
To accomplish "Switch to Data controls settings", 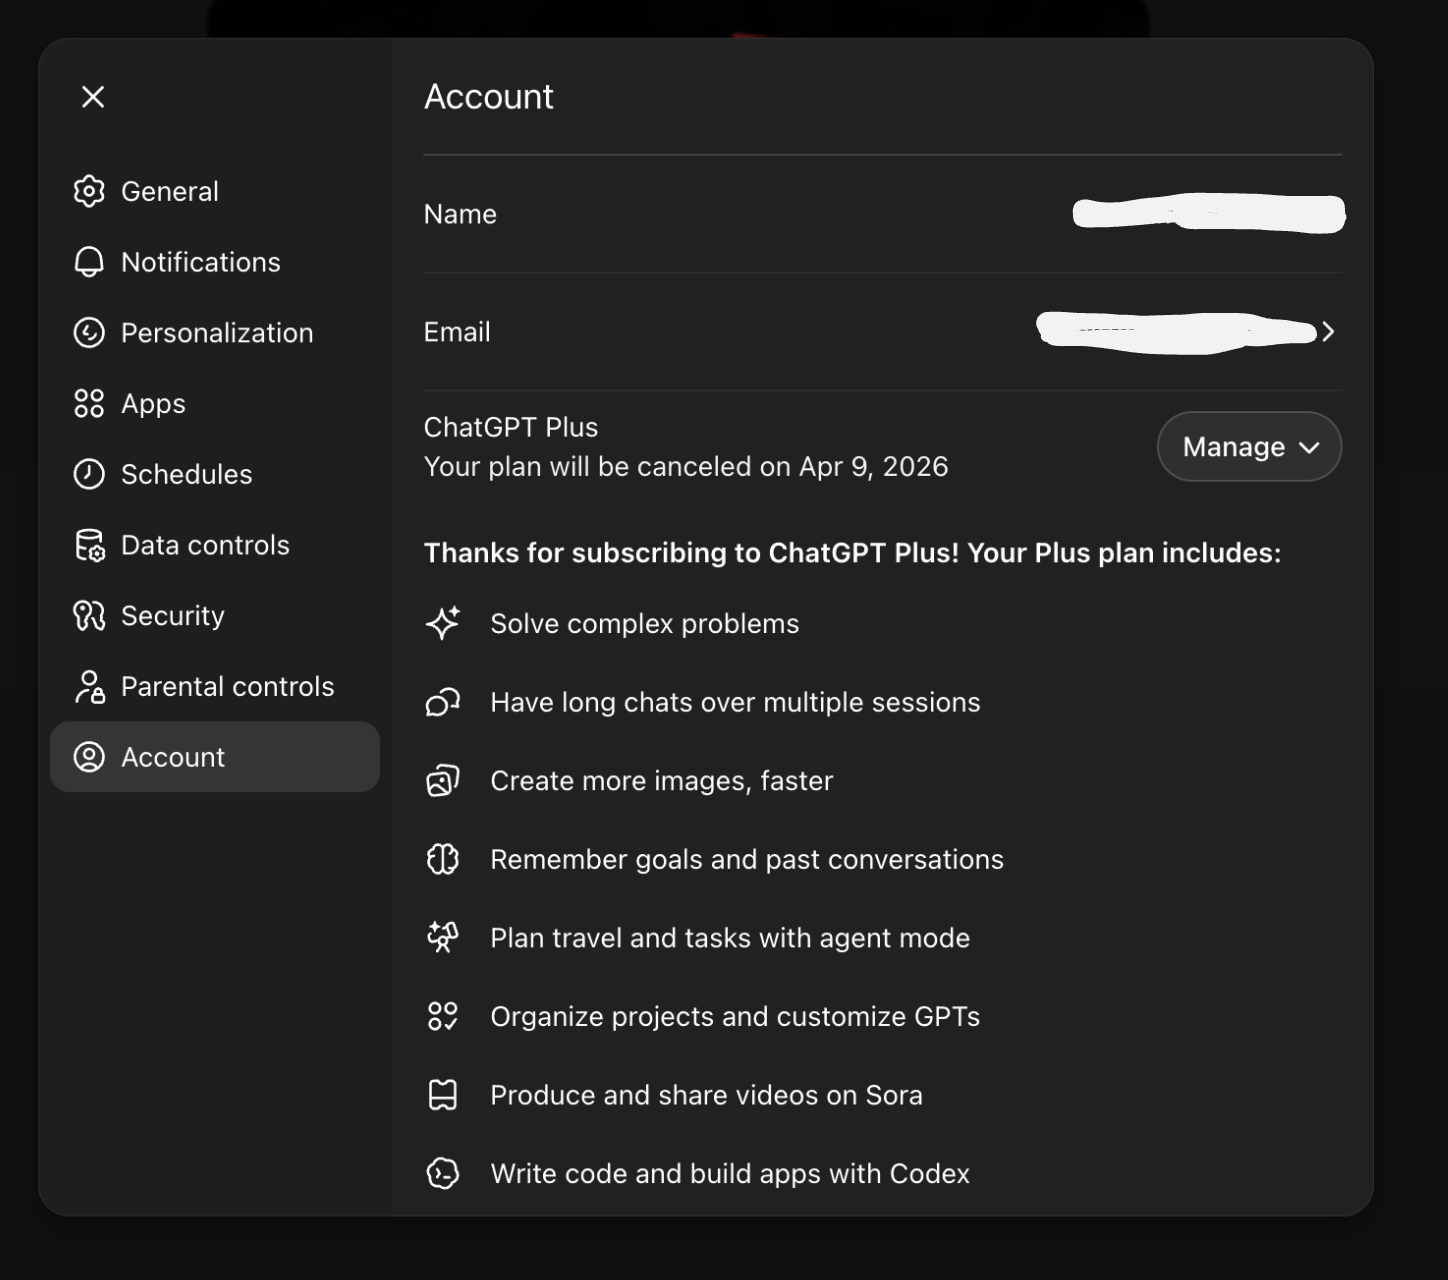I will pyautogui.click(x=205, y=545).
